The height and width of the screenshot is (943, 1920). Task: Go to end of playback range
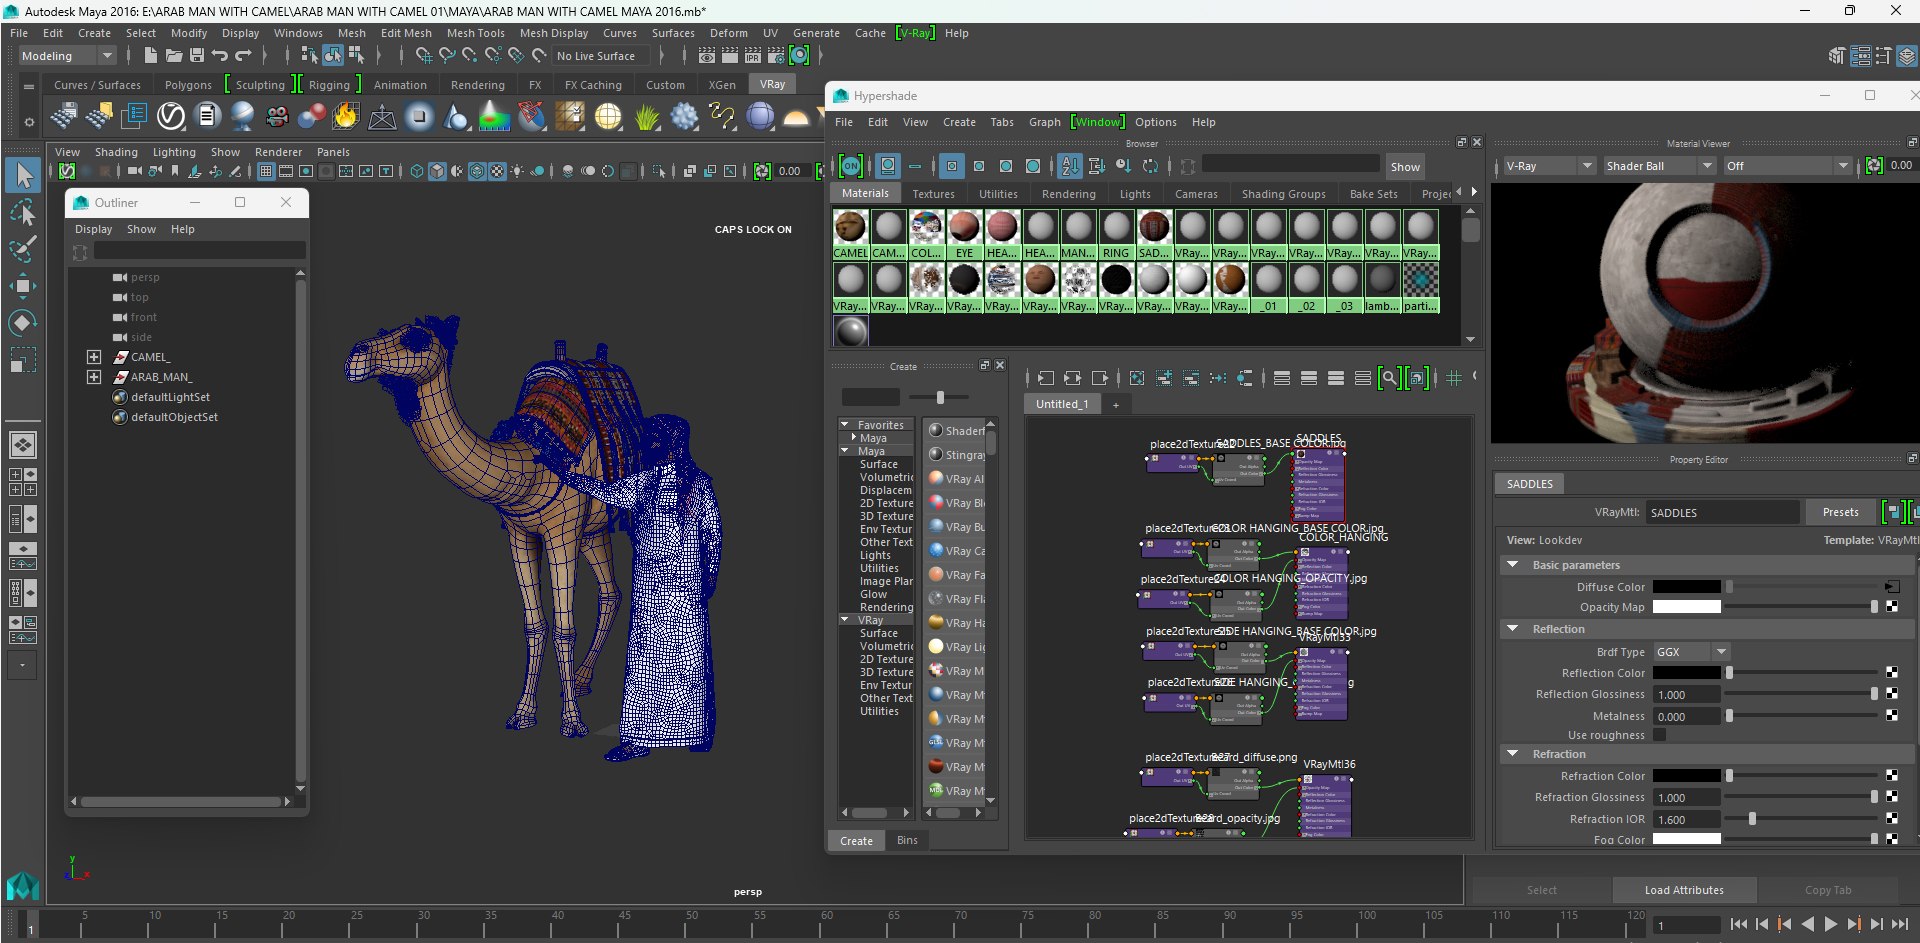[1899, 925]
